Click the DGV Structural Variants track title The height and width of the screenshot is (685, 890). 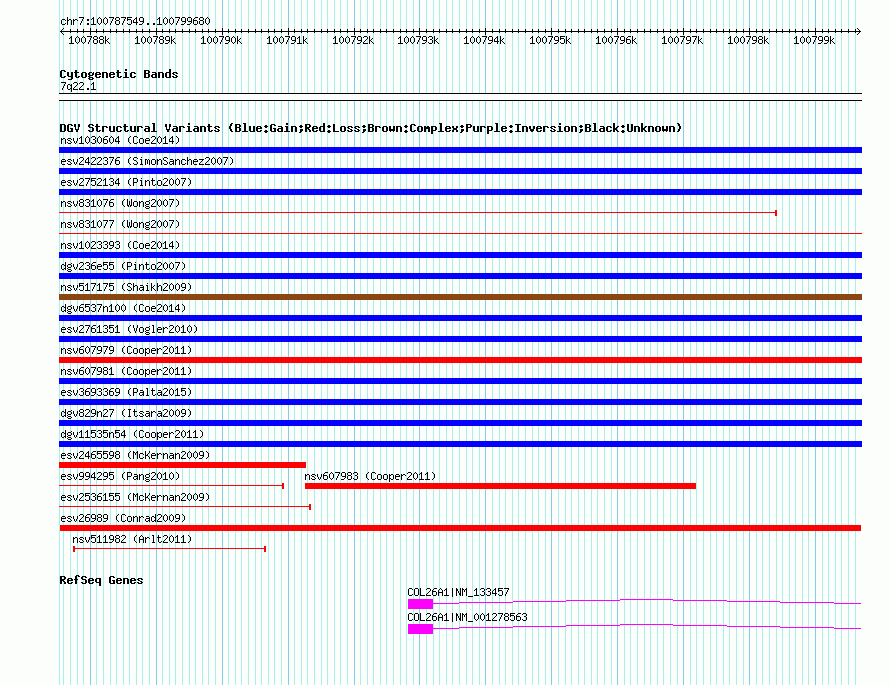click(x=371, y=128)
